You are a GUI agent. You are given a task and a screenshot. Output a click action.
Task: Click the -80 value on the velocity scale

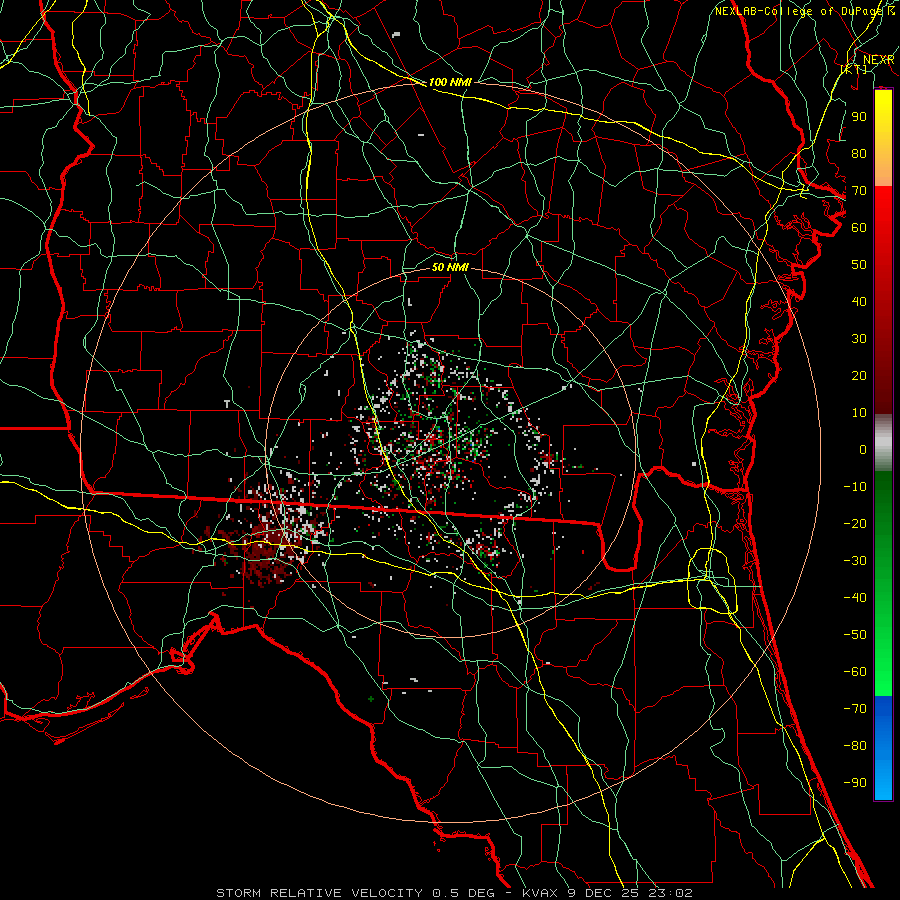(855, 746)
